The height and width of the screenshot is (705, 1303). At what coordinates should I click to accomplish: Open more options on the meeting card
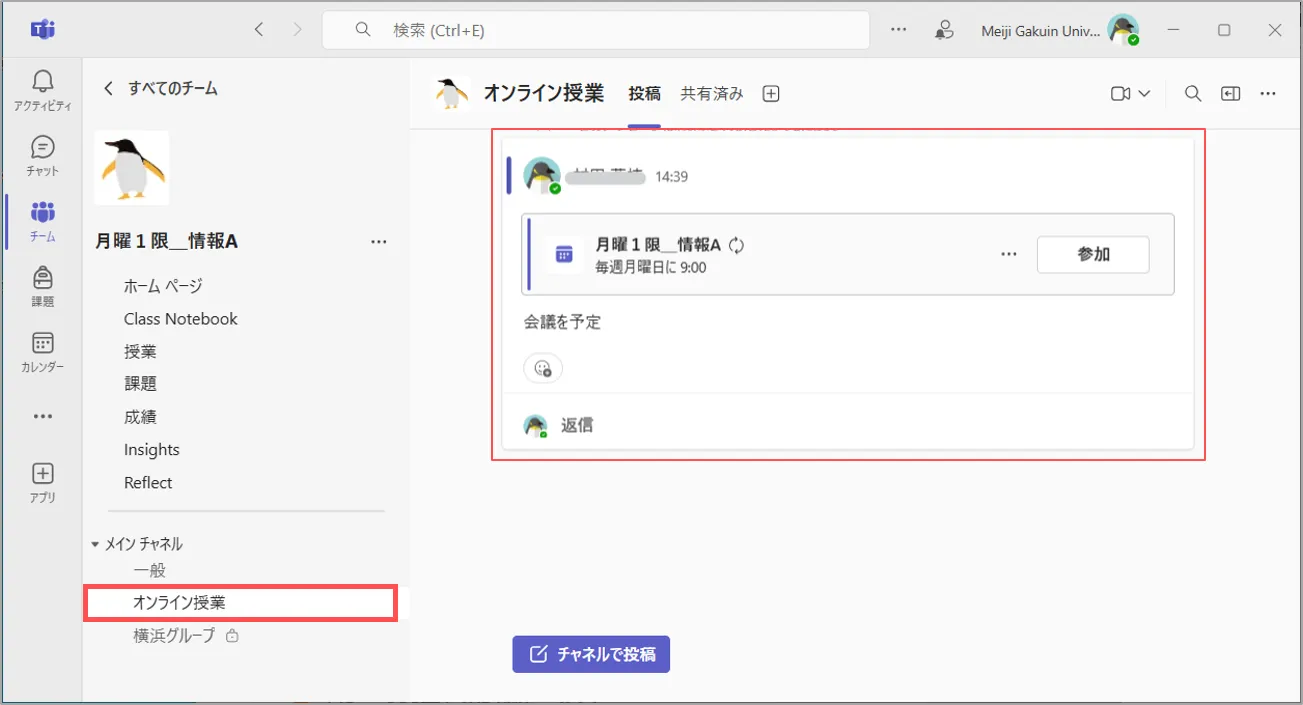pyautogui.click(x=1009, y=254)
